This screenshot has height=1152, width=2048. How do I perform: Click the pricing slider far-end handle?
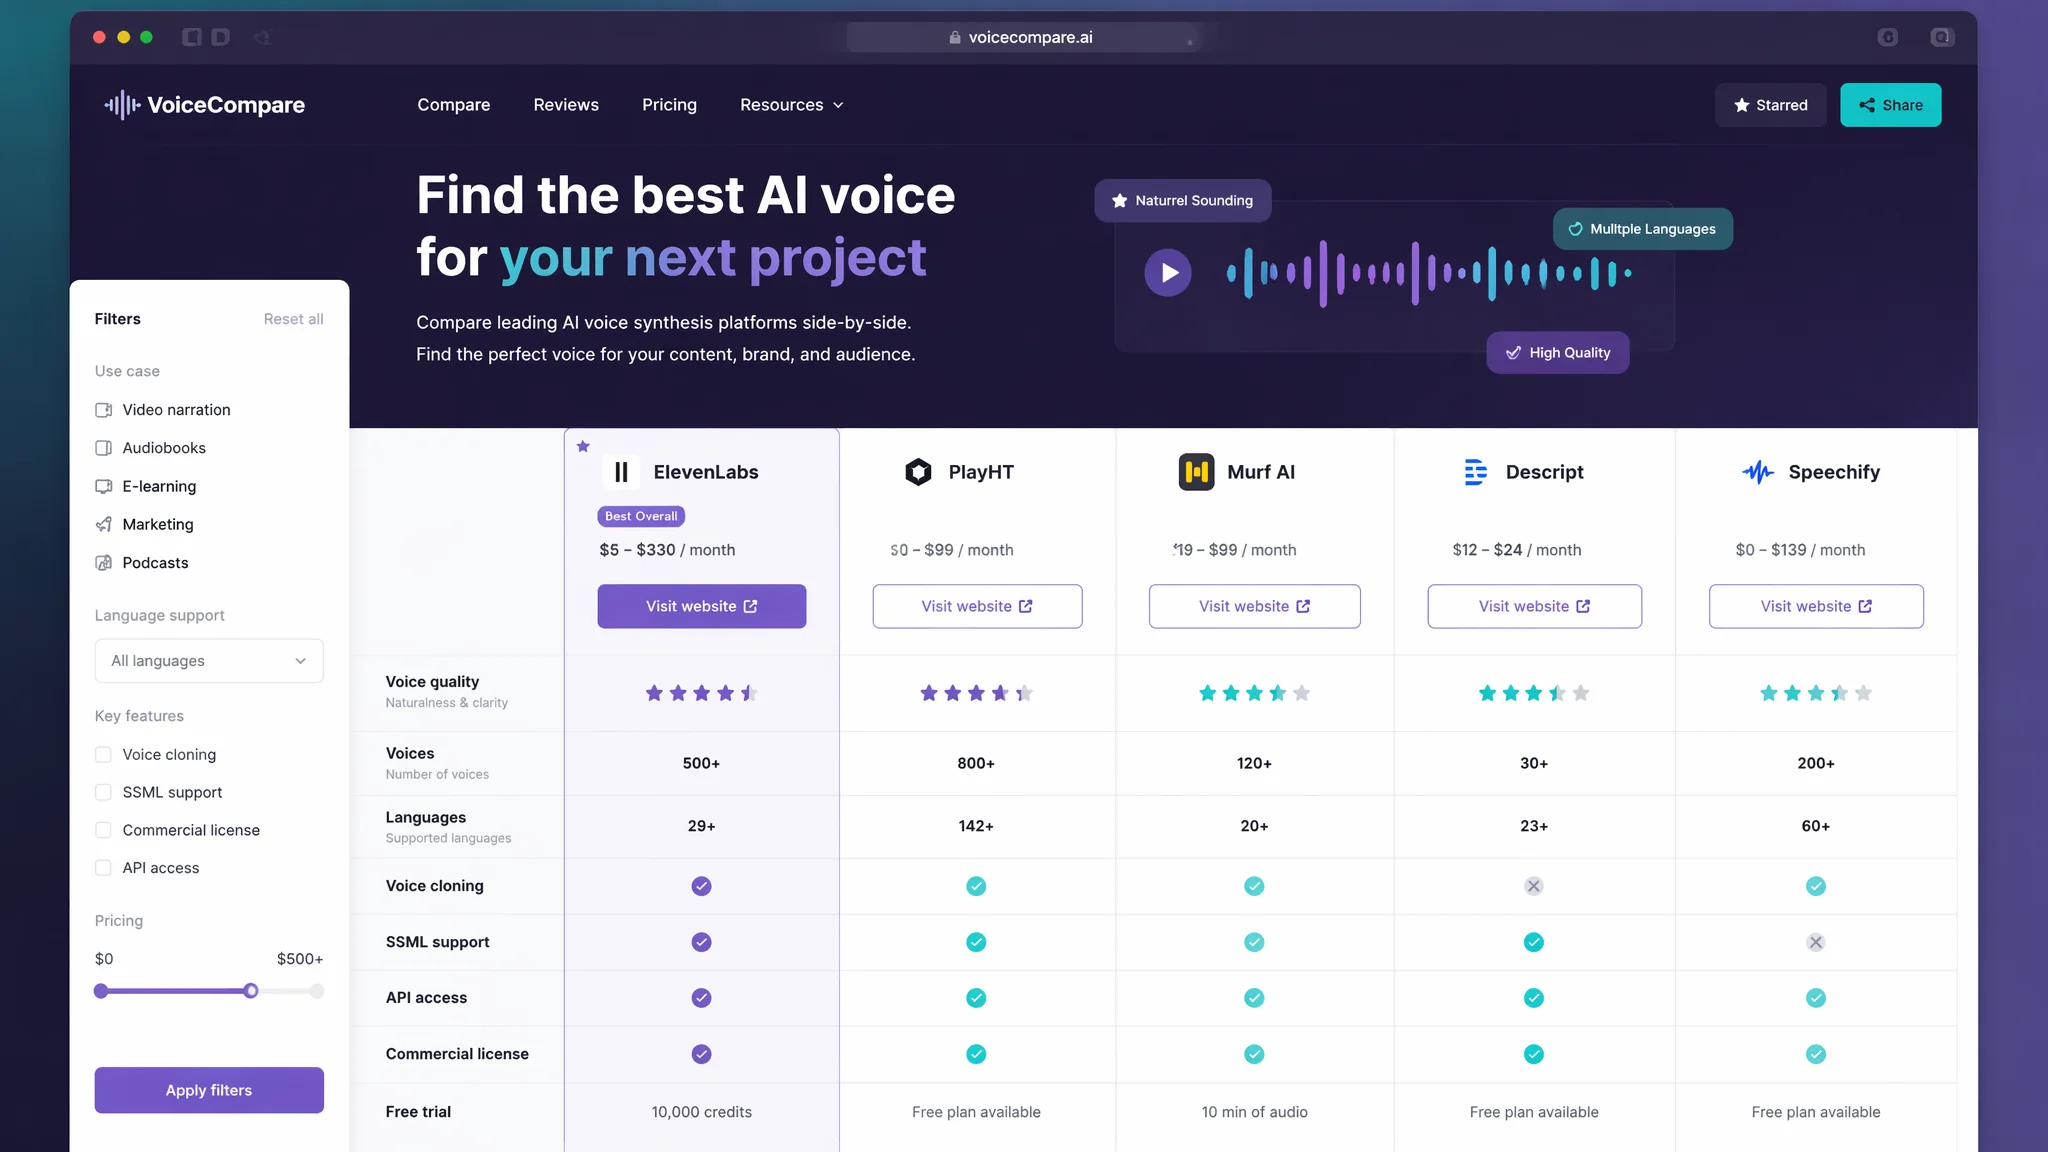click(x=317, y=991)
